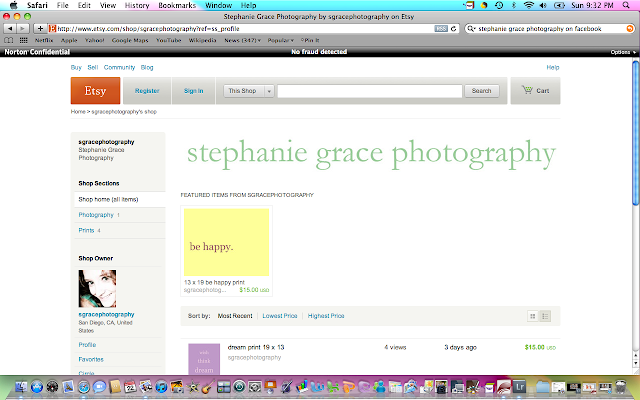
Task: Launch iChat from the dock
Action: (x=99, y=387)
